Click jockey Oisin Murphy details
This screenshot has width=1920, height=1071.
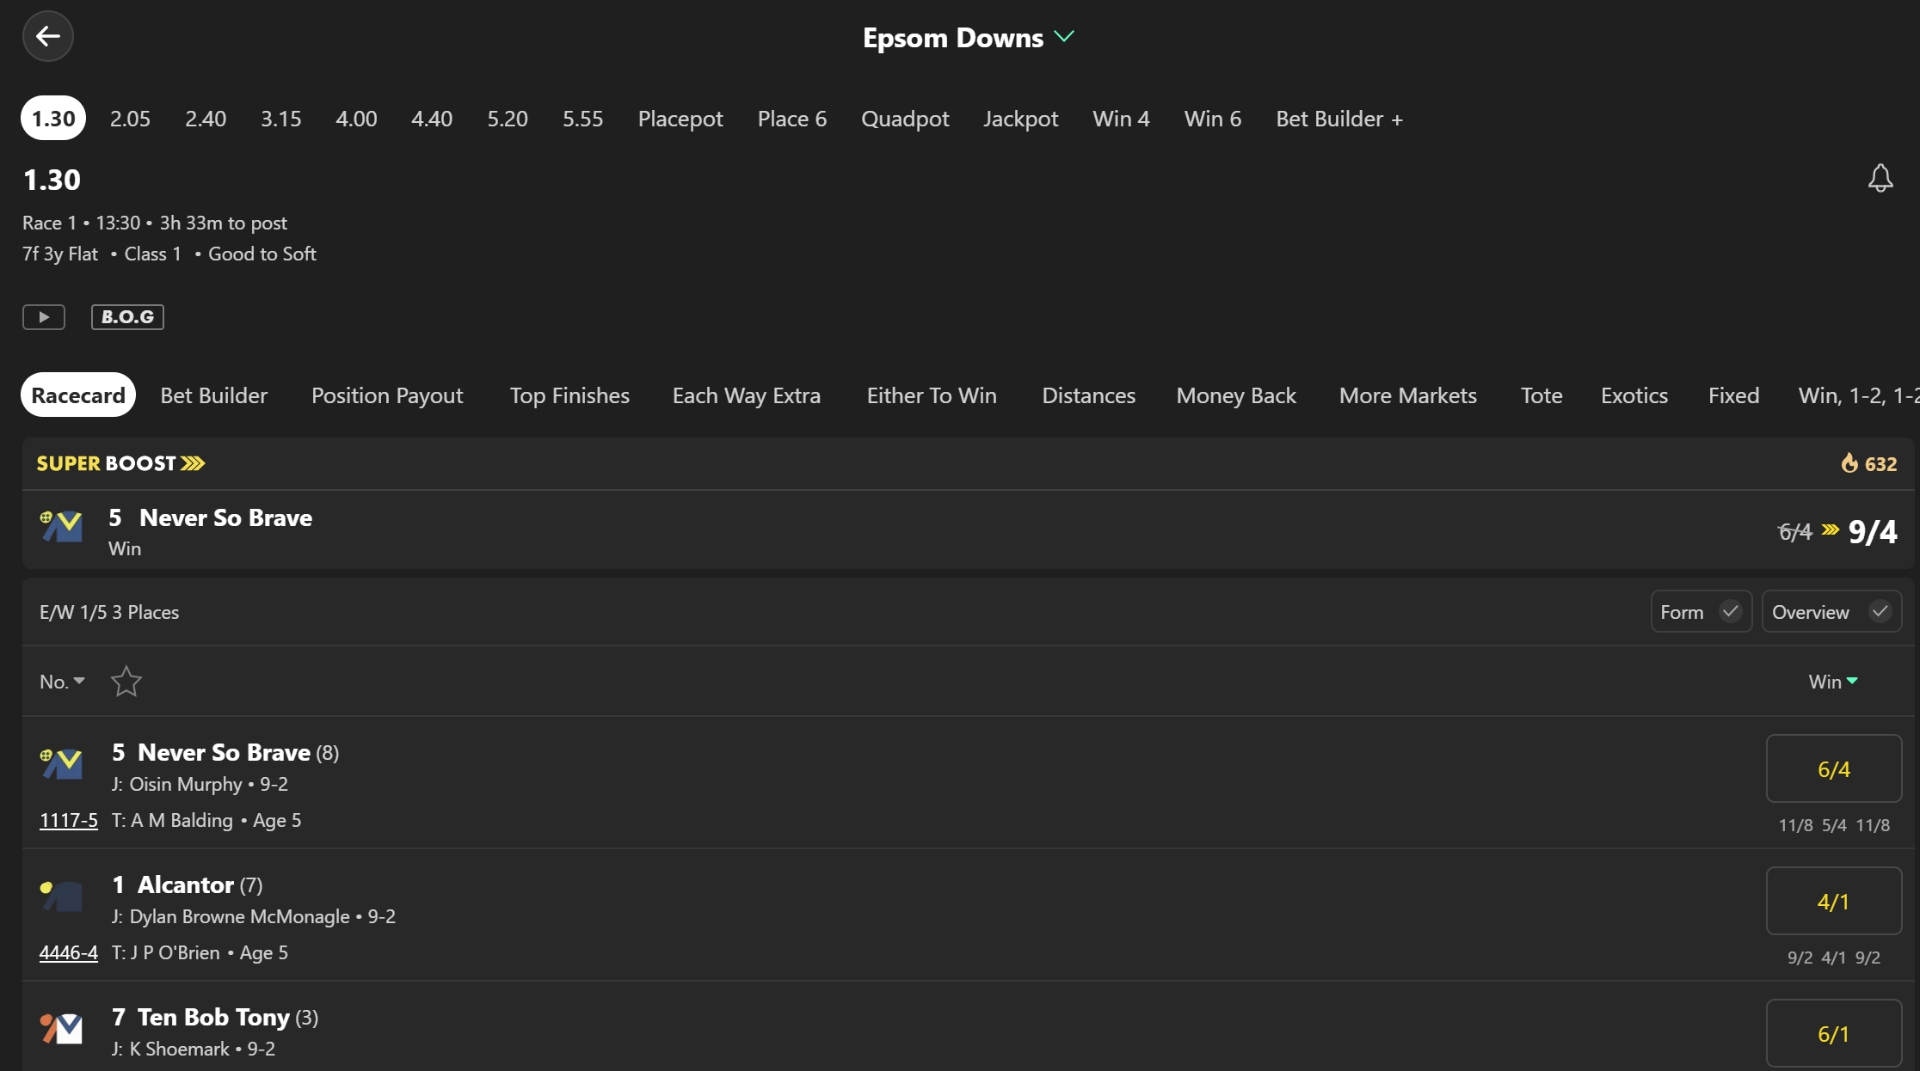tap(186, 784)
